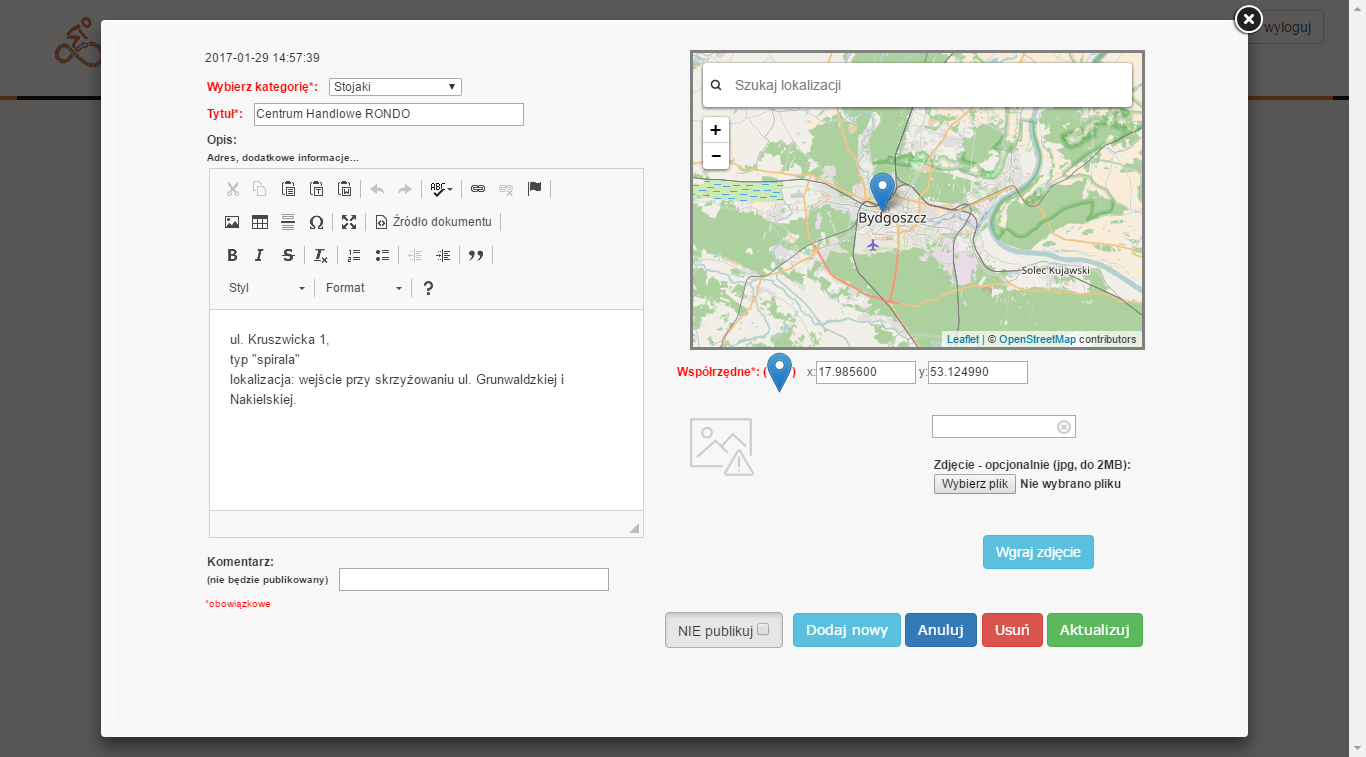The height and width of the screenshot is (757, 1366).
Task: Click the Szukaj lokalizacji search field
Action: pyautogui.click(x=930, y=85)
